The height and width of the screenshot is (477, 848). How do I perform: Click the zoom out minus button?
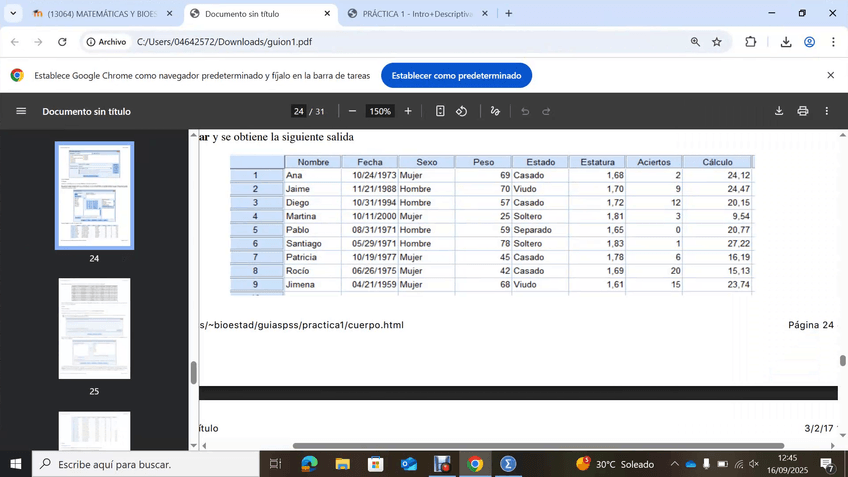(352, 111)
